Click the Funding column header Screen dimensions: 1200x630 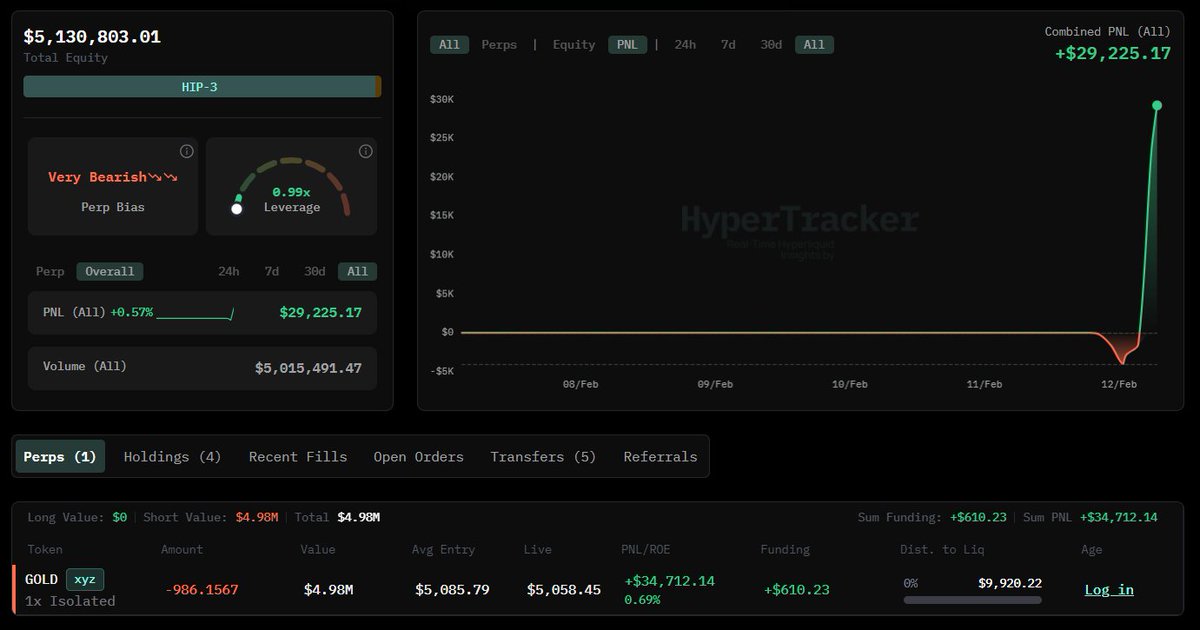785,549
